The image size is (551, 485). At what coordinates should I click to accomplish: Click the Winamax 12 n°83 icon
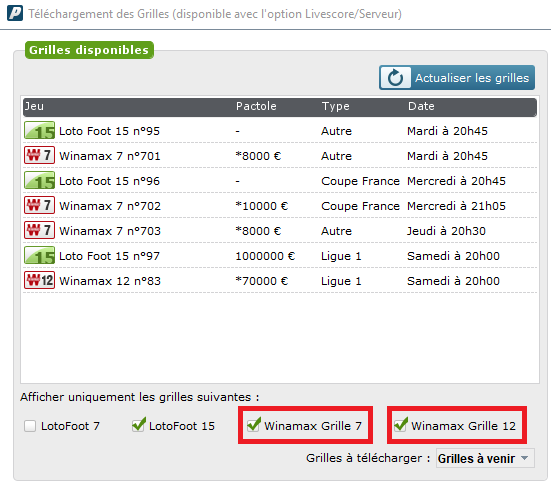pos(39,280)
